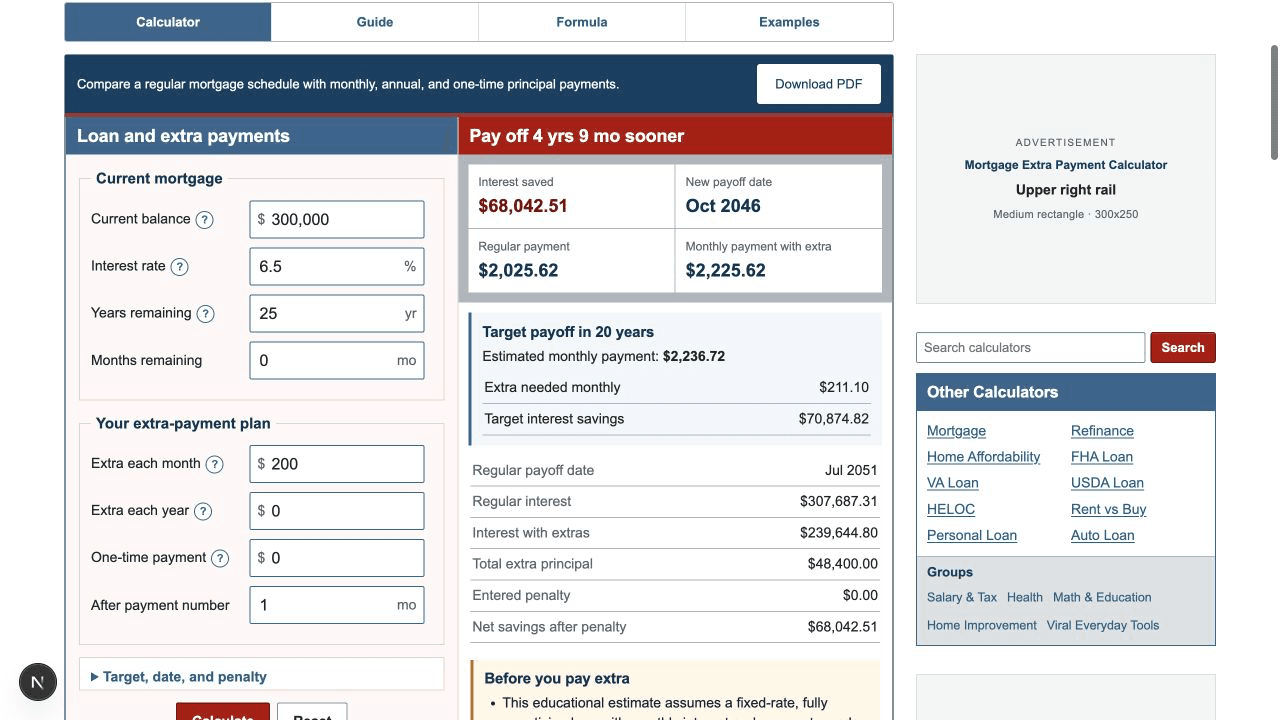Open the Rent vs Buy calculator
The image size is (1280, 720).
[x=1109, y=509]
